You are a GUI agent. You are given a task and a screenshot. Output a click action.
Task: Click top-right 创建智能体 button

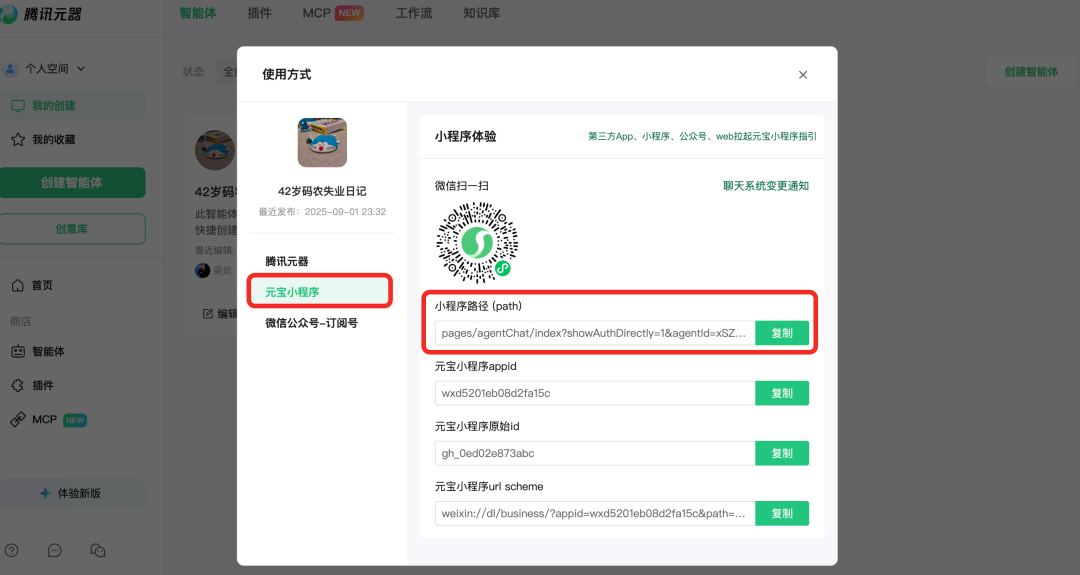click(1031, 72)
